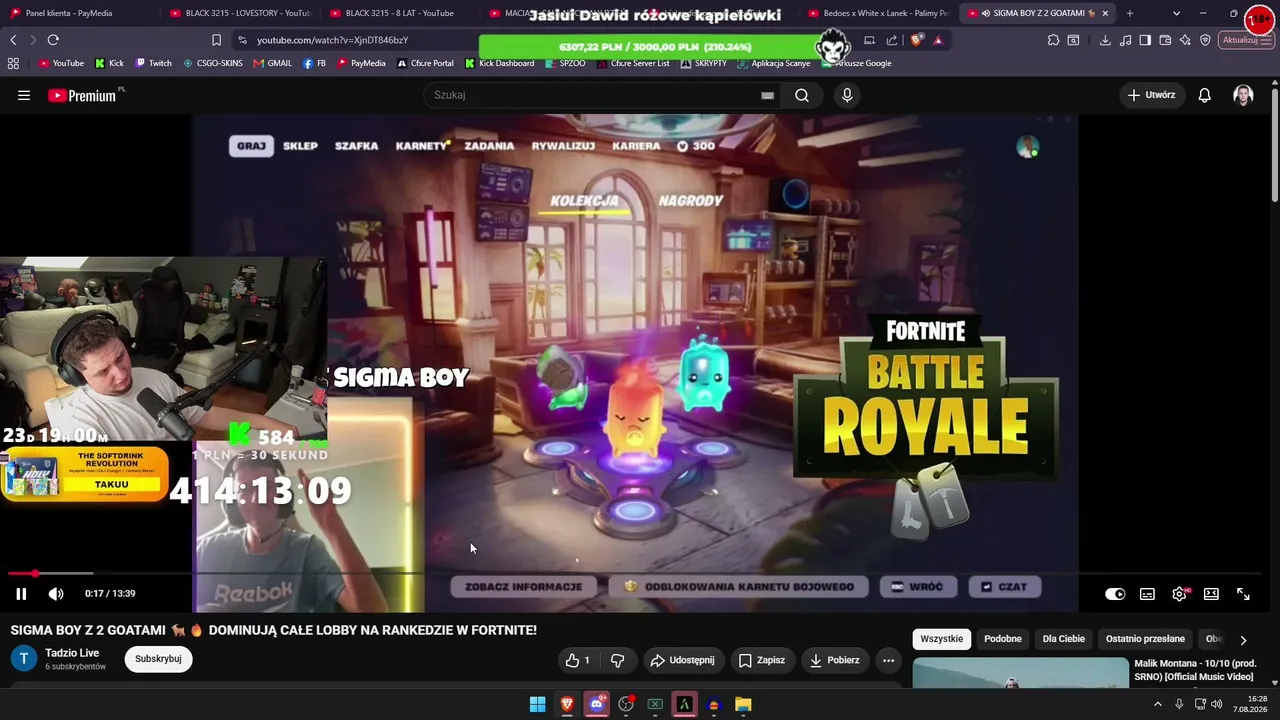The height and width of the screenshot is (720, 1280).
Task: Click the Szukaj search field
Action: click(x=595, y=95)
